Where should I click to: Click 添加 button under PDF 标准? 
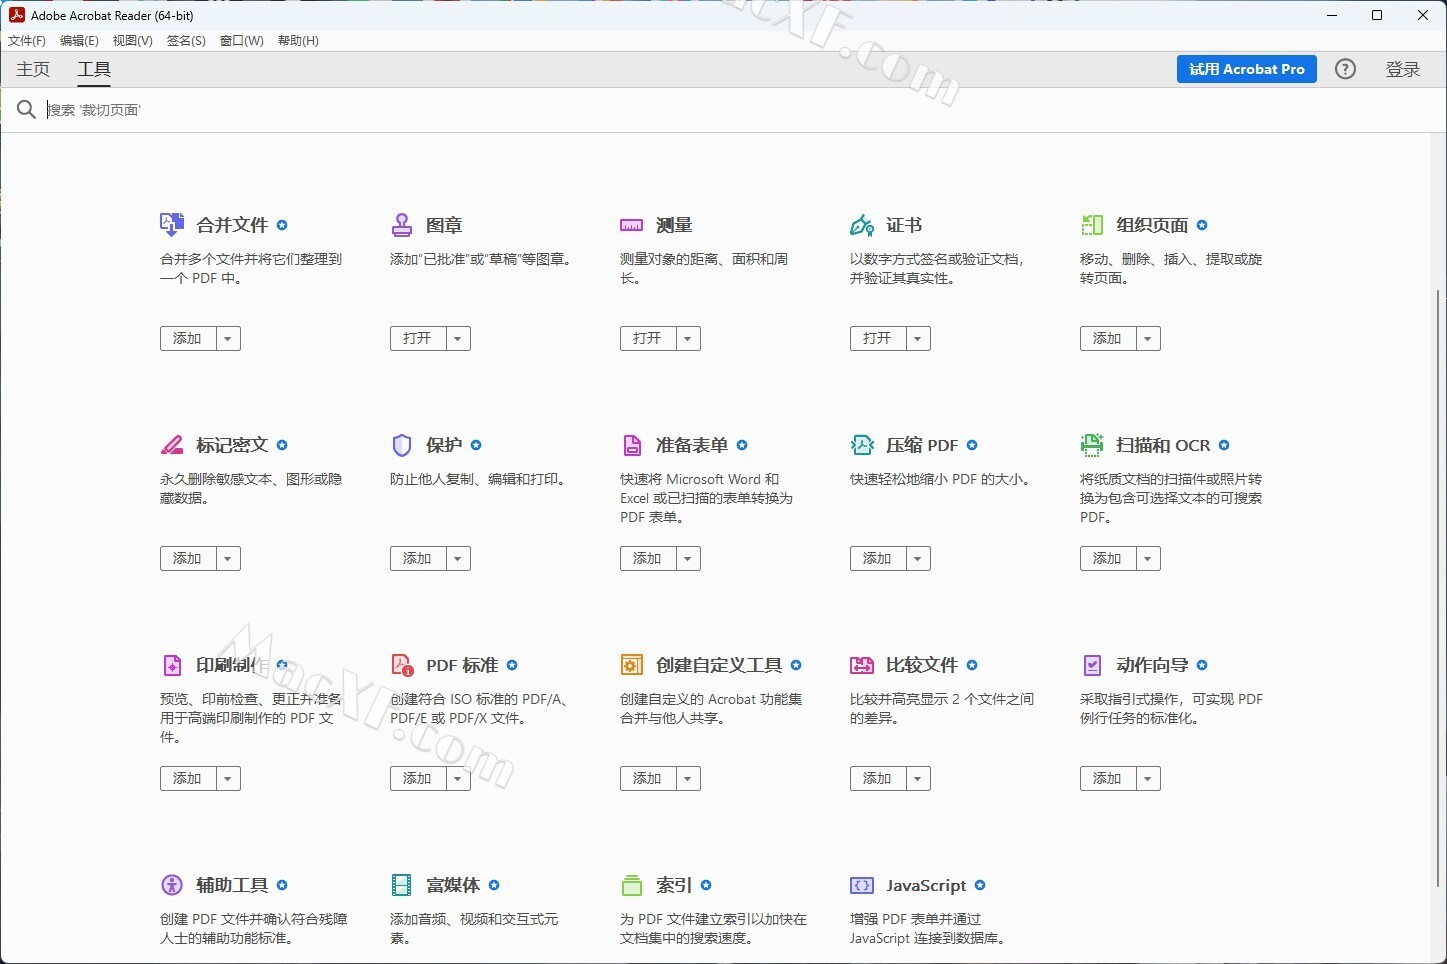[418, 778]
